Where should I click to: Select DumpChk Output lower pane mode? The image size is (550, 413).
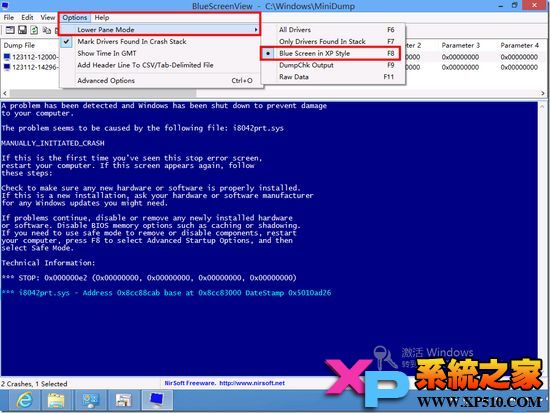(334, 65)
